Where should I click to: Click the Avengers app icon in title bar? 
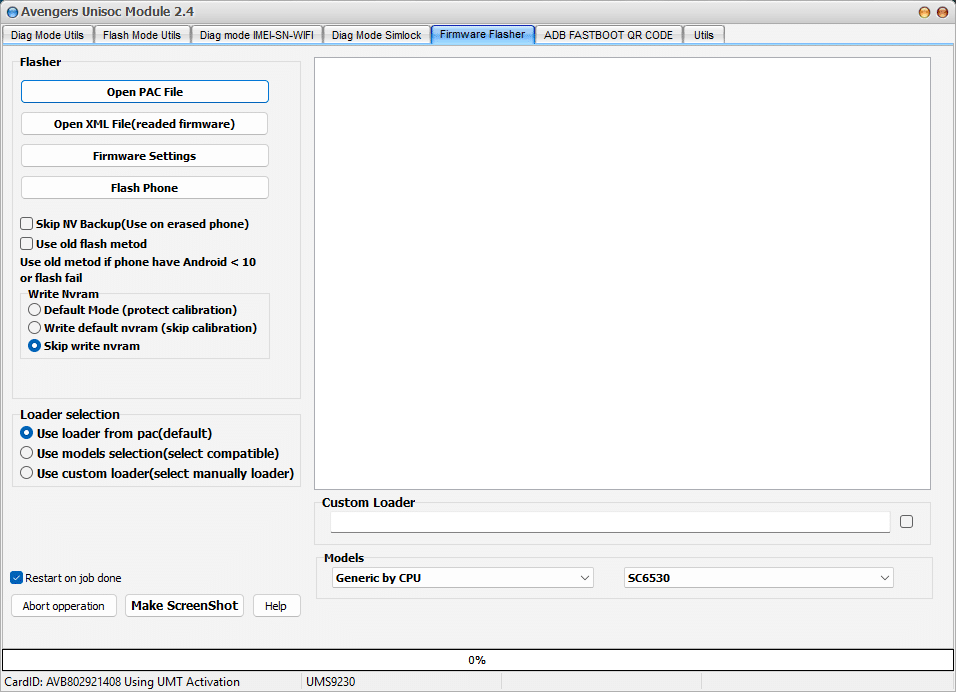12,12
